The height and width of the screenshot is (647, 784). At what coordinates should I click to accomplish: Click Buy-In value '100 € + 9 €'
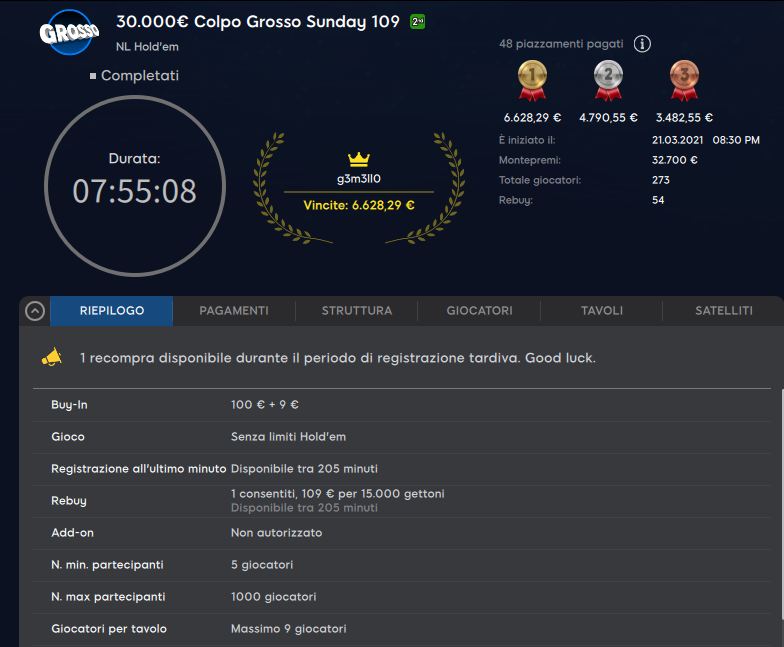click(x=264, y=404)
